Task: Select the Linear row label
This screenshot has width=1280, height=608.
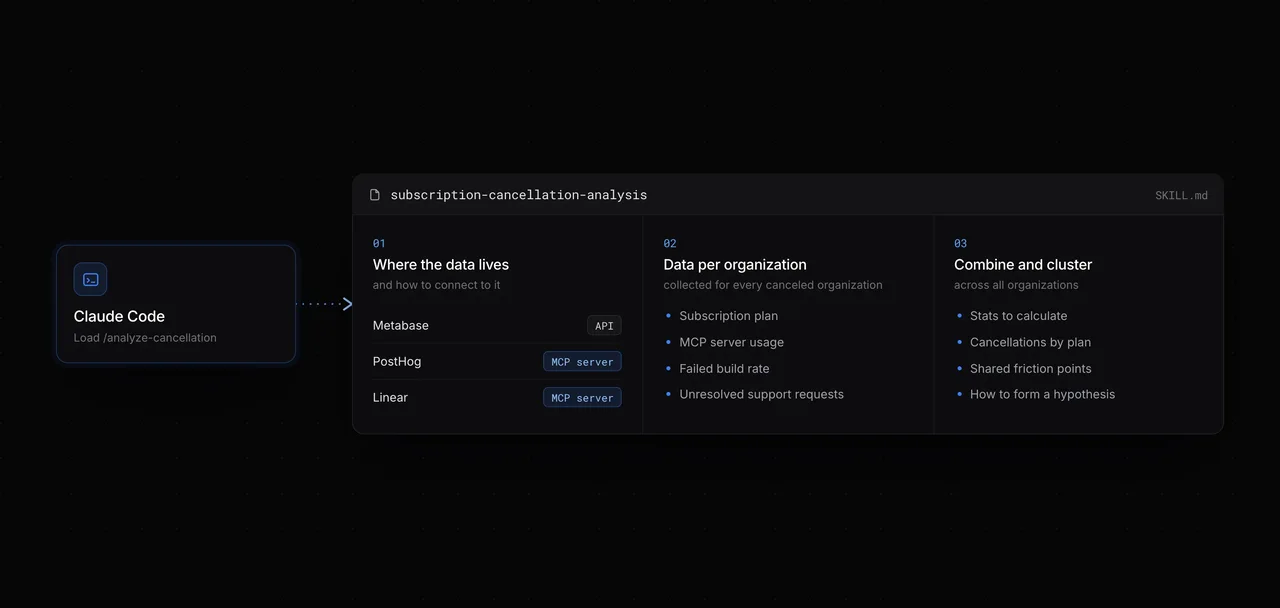Action: click(390, 398)
